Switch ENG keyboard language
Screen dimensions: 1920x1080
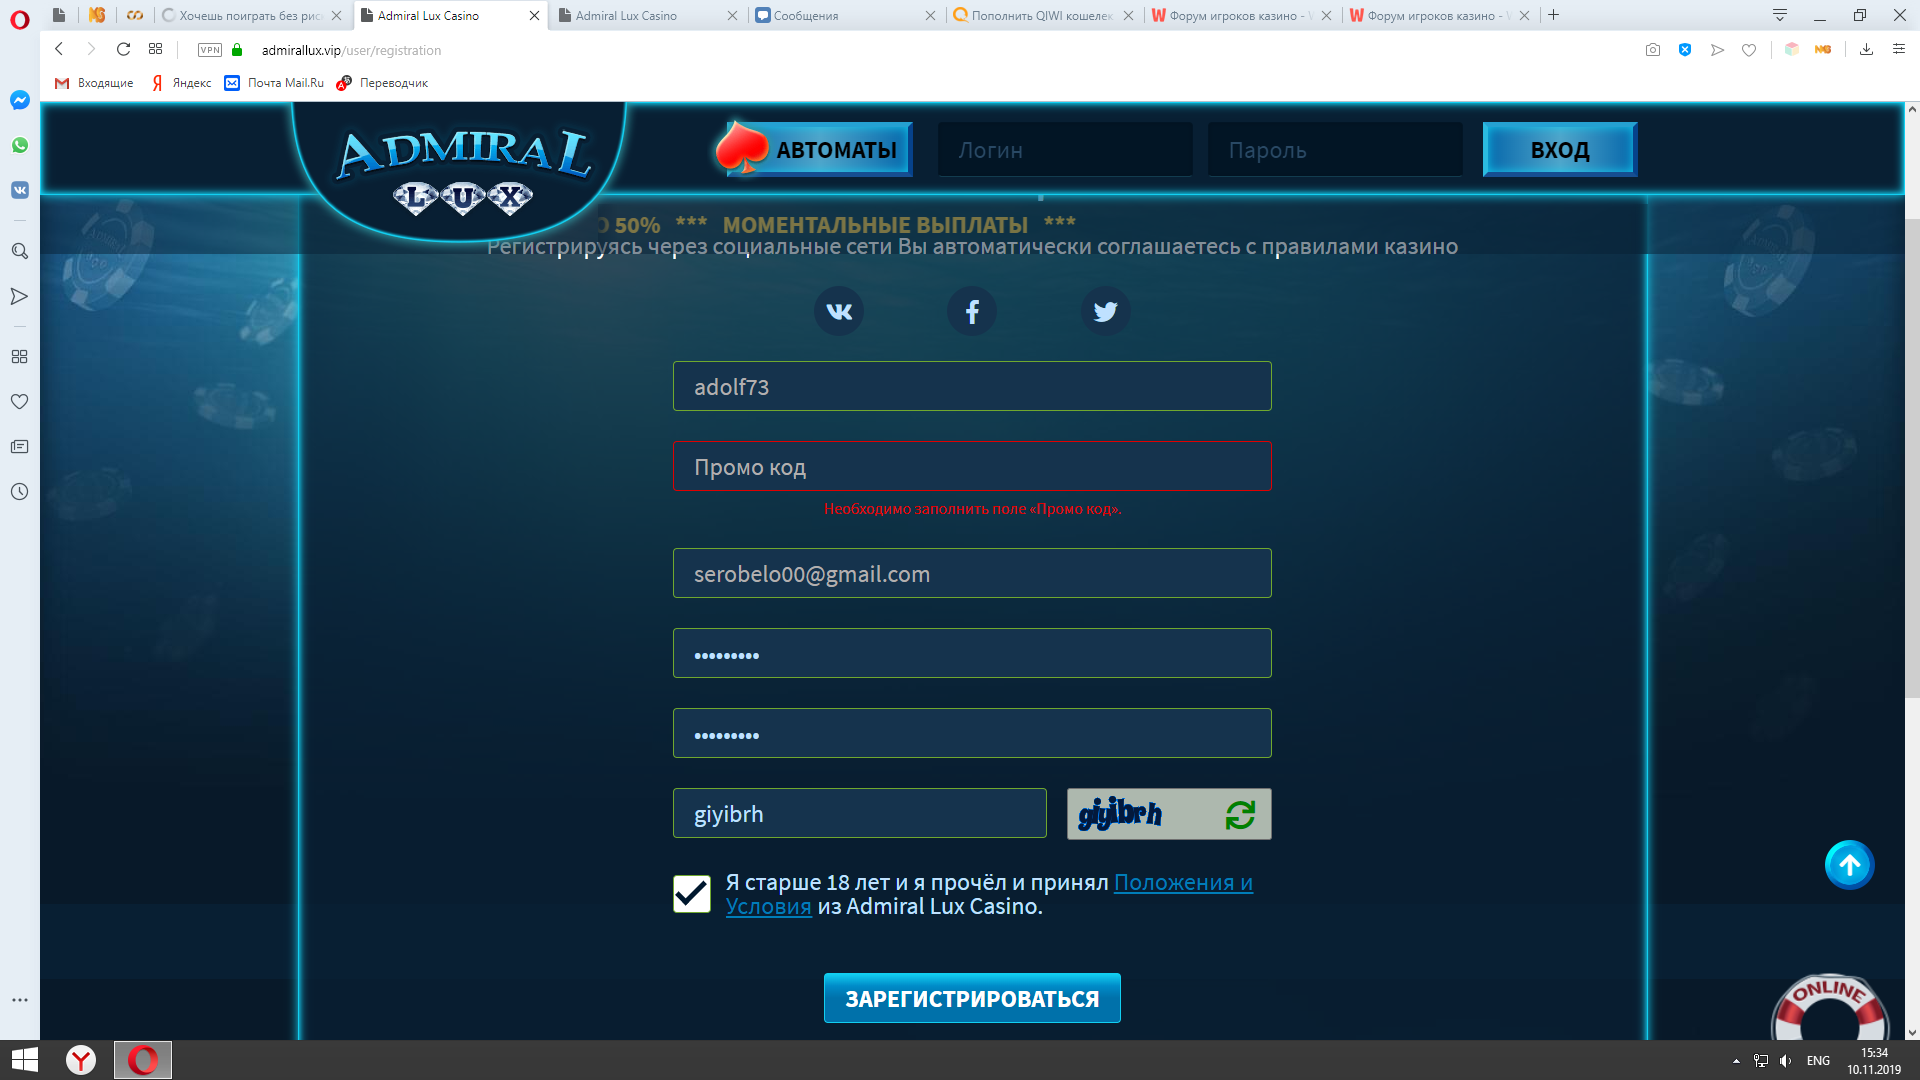tap(1818, 1061)
